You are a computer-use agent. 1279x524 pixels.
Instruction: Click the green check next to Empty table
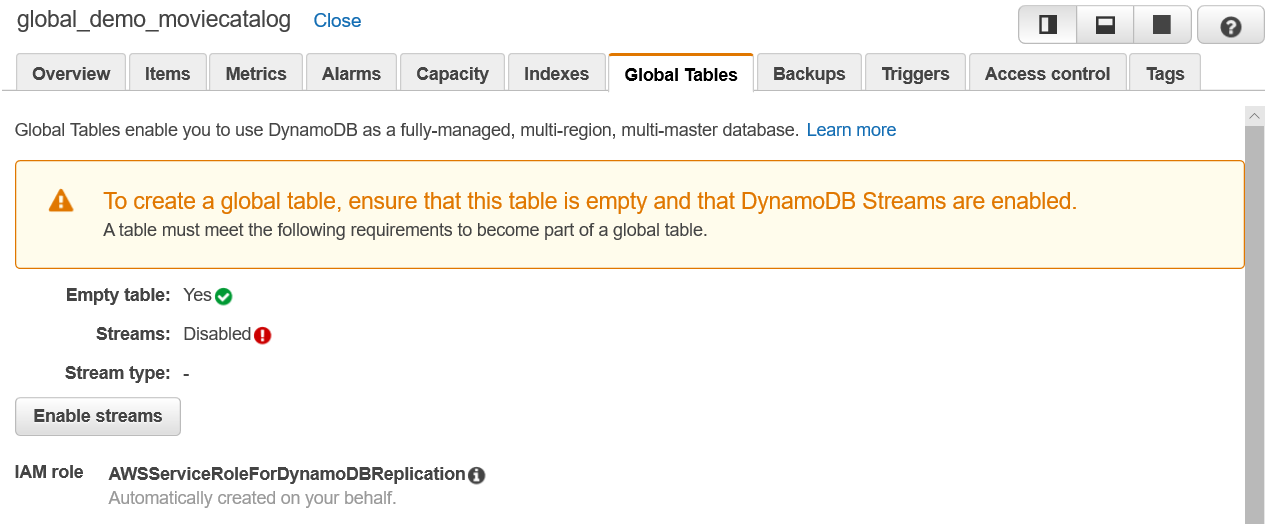point(224,296)
